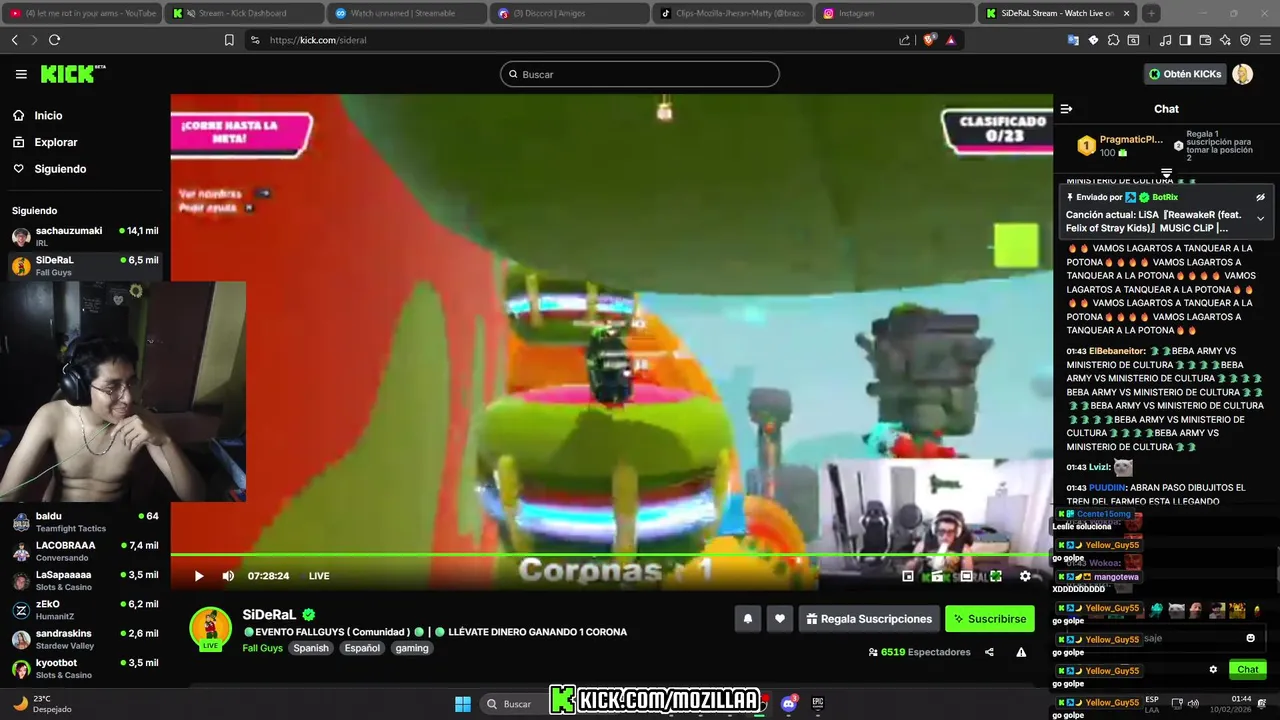The width and height of the screenshot is (1280, 720).
Task: Open baldu channel in sidebar
Action: coord(85,522)
